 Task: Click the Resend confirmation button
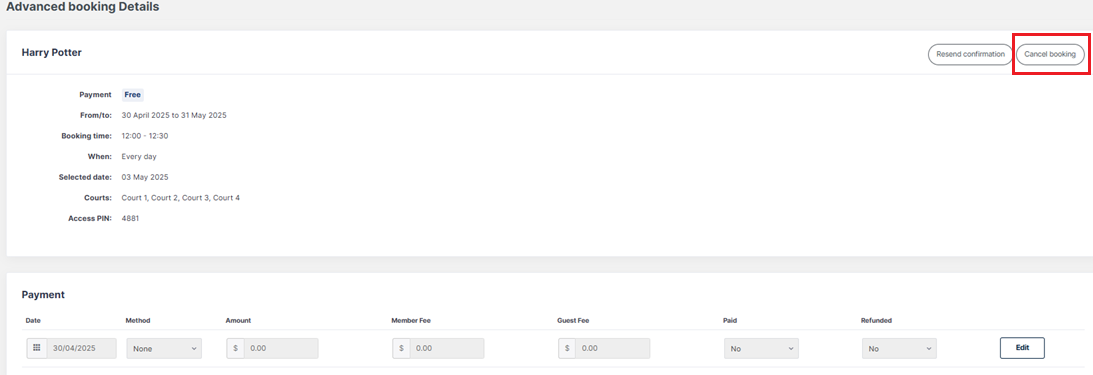pyautogui.click(x=970, y=54)
